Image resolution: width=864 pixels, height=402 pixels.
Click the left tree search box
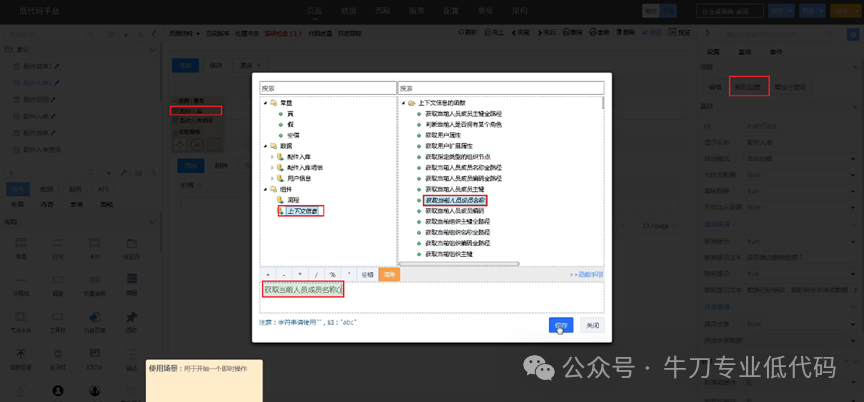coord(328,88)
